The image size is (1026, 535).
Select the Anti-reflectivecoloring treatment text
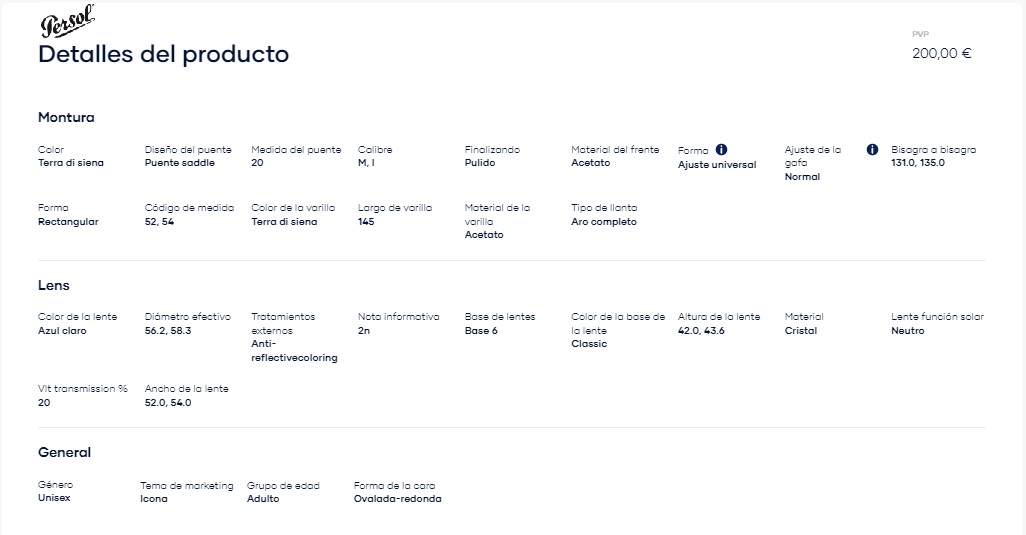pos(294,351)
